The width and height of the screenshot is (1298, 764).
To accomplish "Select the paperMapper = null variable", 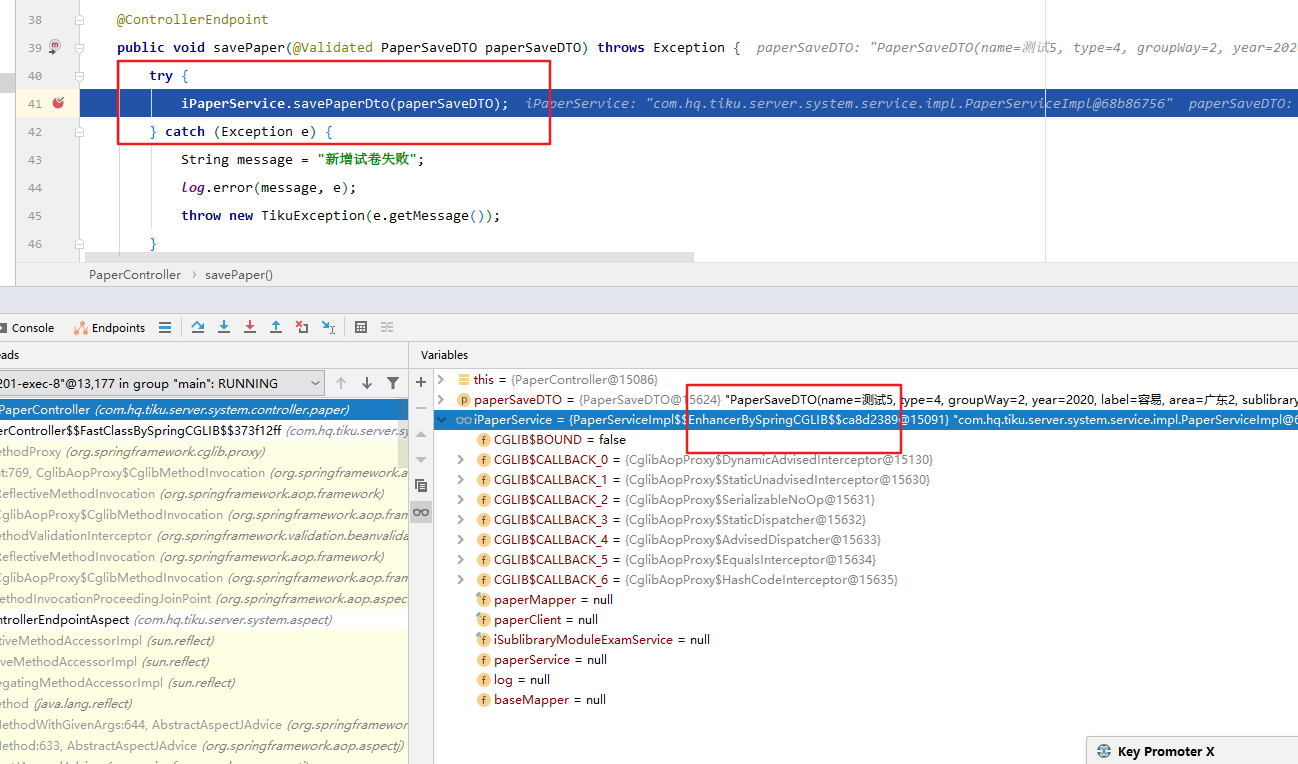I will coord(553,600).
